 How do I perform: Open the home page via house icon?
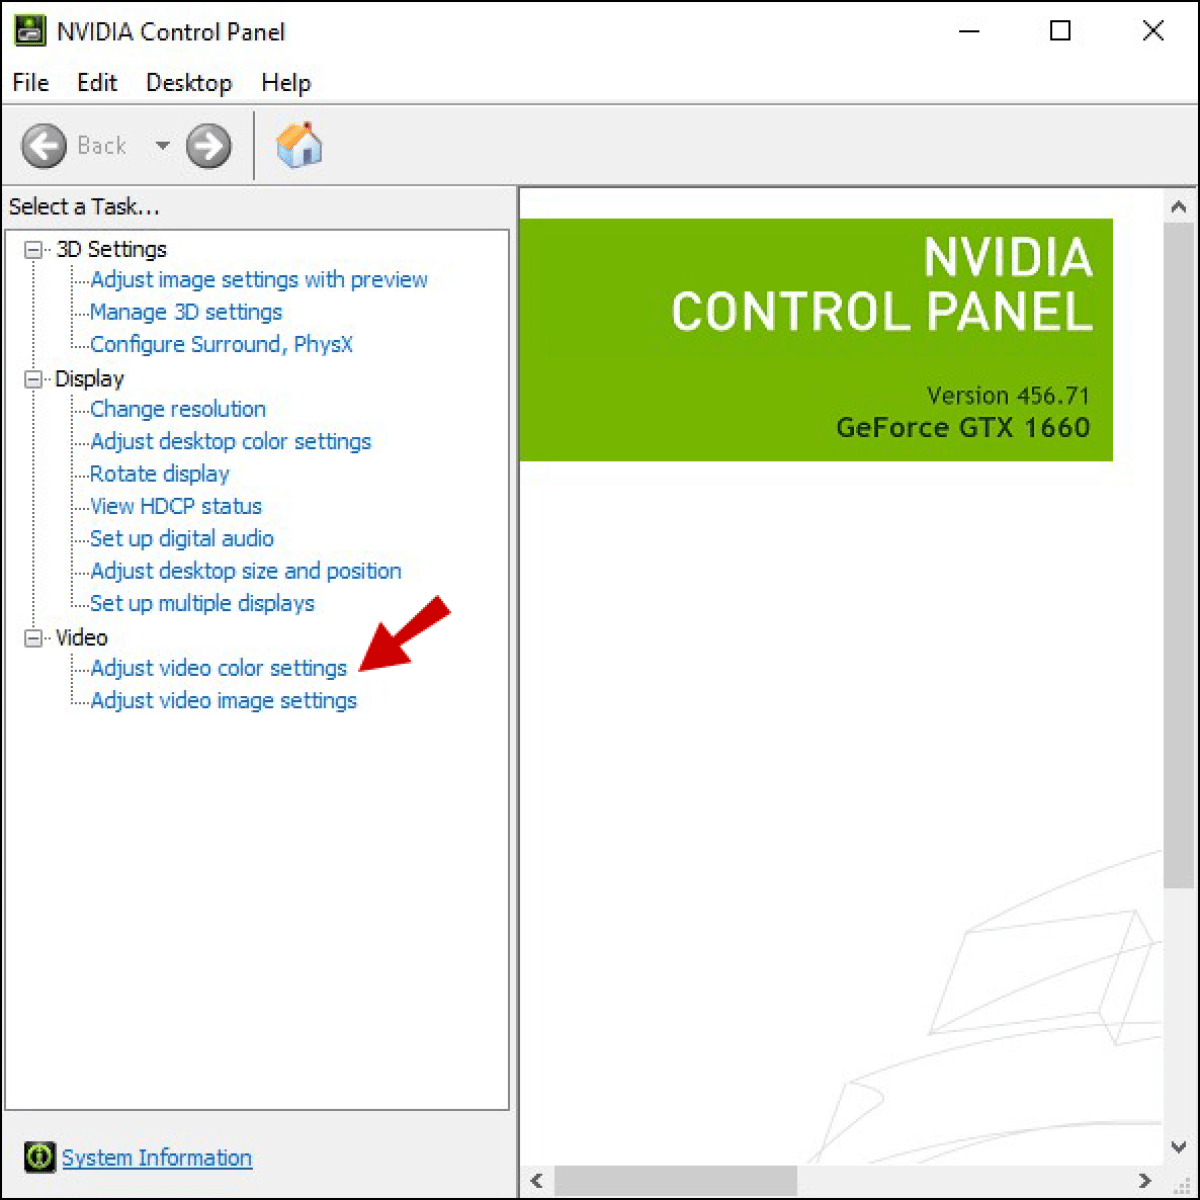(x=299, y=145)
